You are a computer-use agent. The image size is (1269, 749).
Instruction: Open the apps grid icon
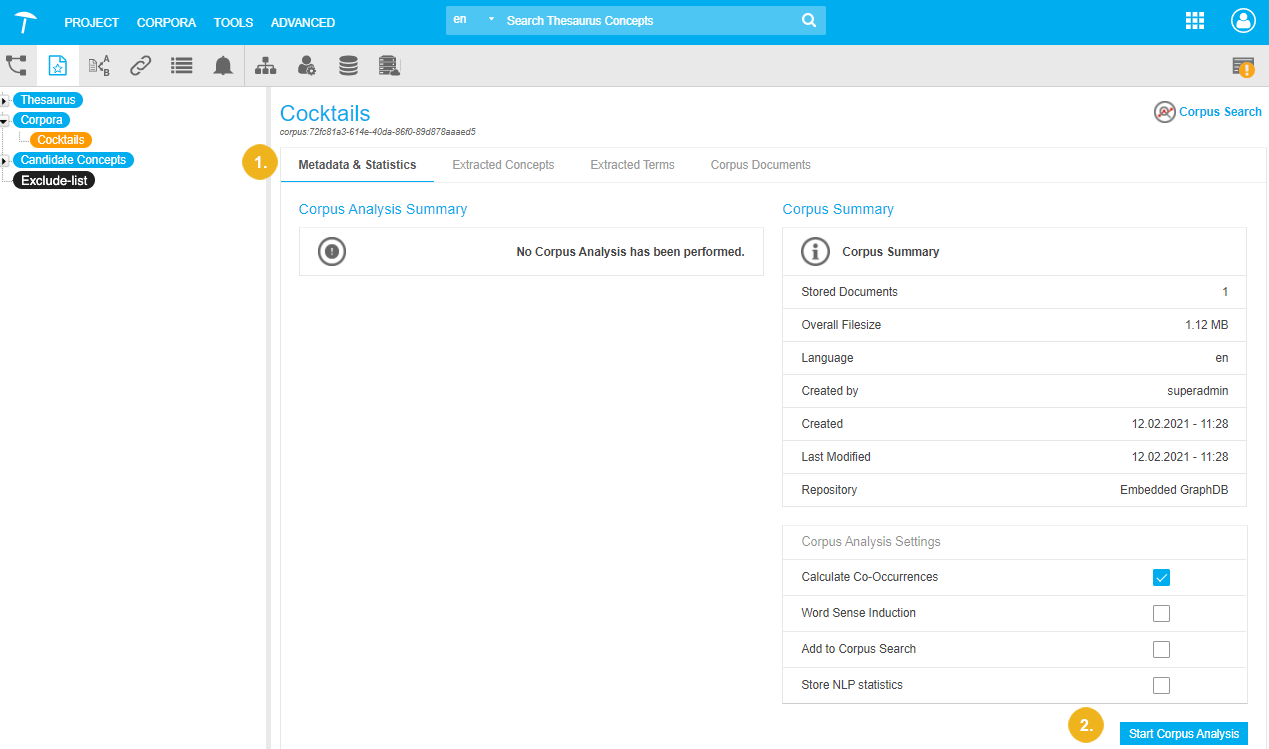[x=1194, y=22]
